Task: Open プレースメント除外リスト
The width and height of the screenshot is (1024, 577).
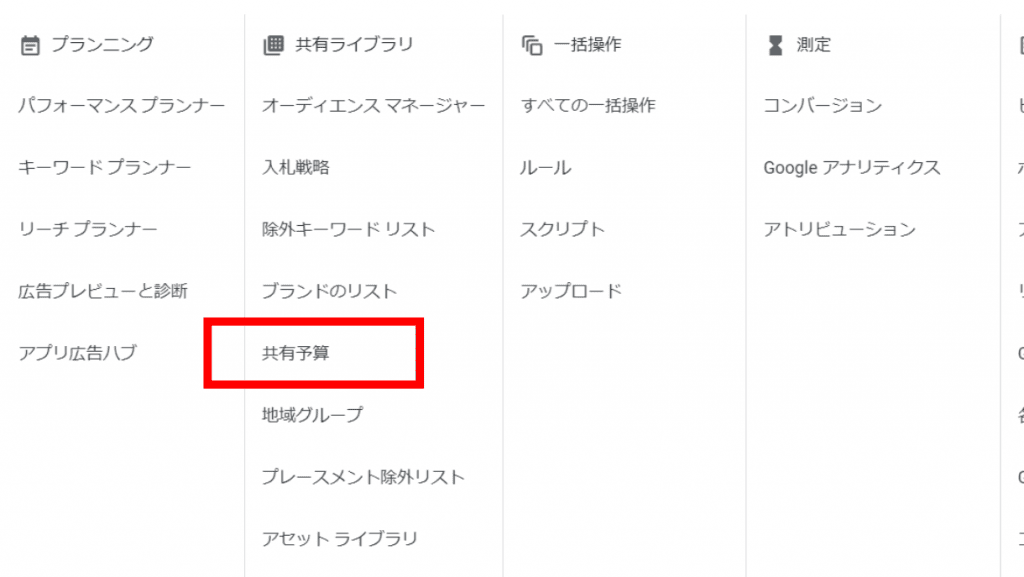Action: 363,476
